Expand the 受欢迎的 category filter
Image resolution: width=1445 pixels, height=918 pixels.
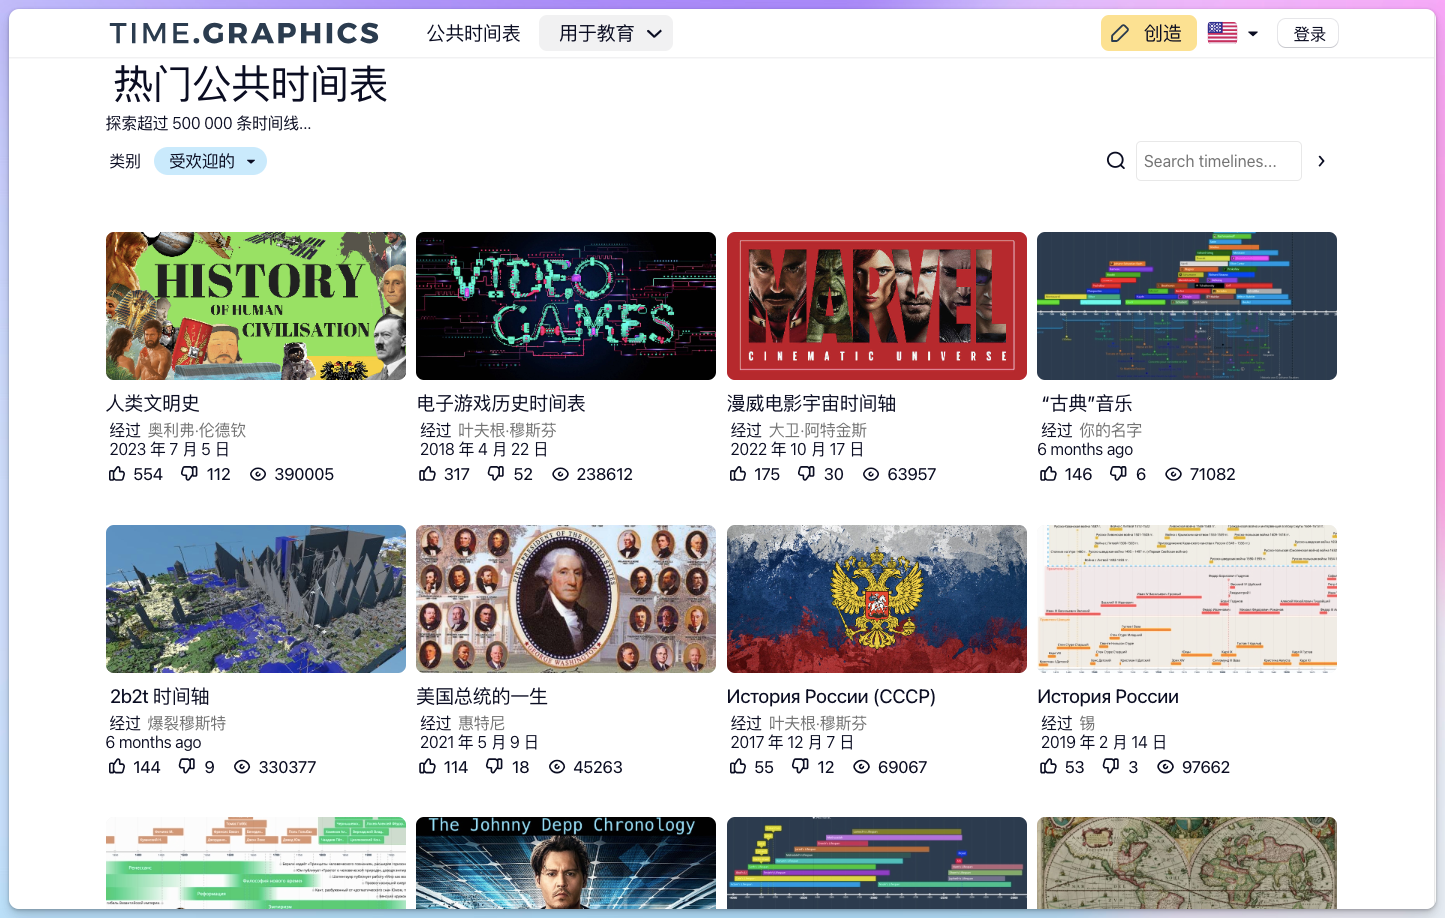[210, 161]
